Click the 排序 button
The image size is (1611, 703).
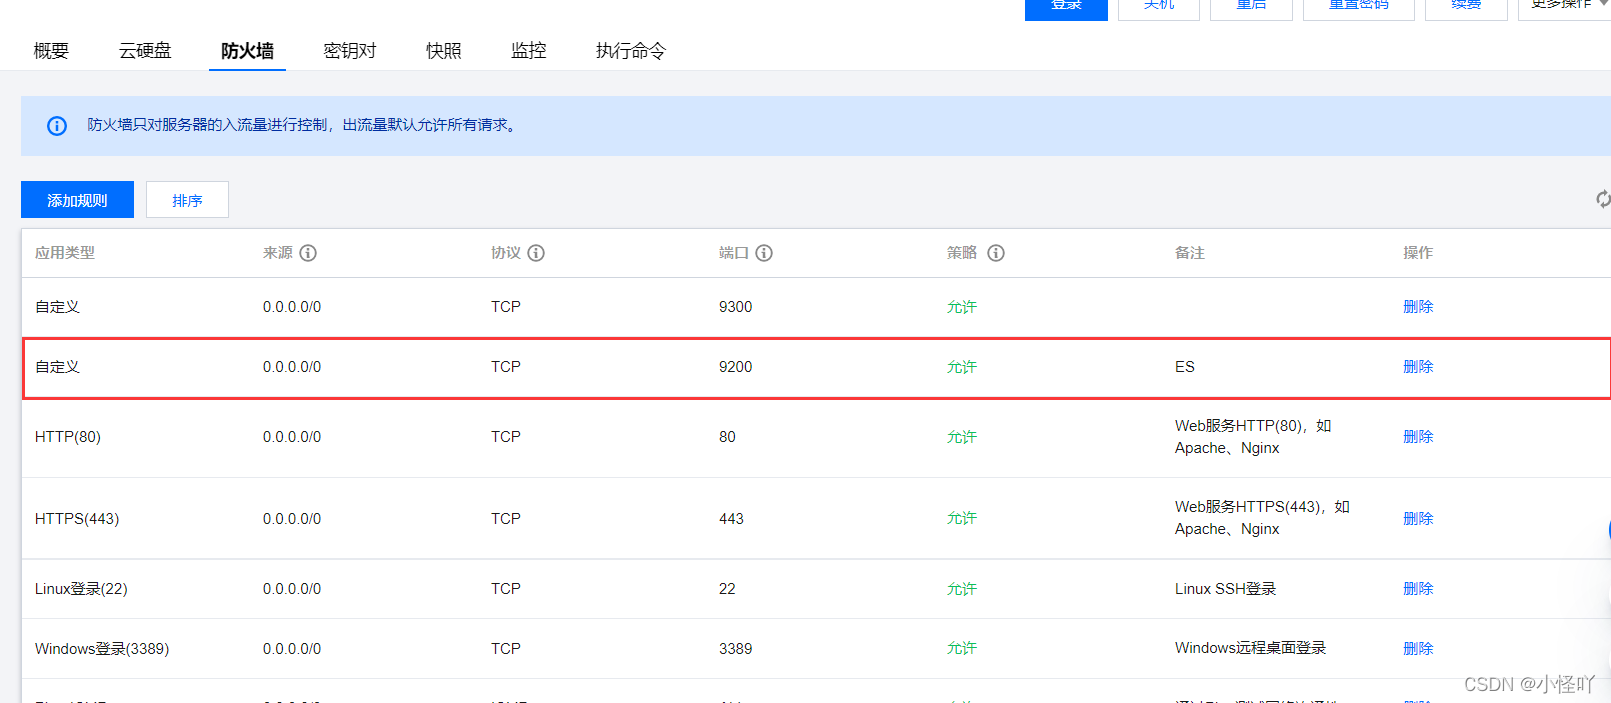point(187,200)
